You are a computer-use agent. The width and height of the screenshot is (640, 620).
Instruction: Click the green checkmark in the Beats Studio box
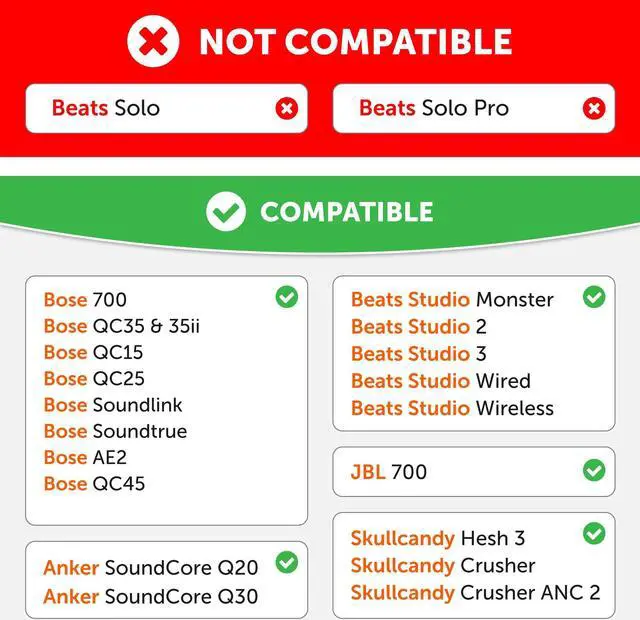pos(594,297)
